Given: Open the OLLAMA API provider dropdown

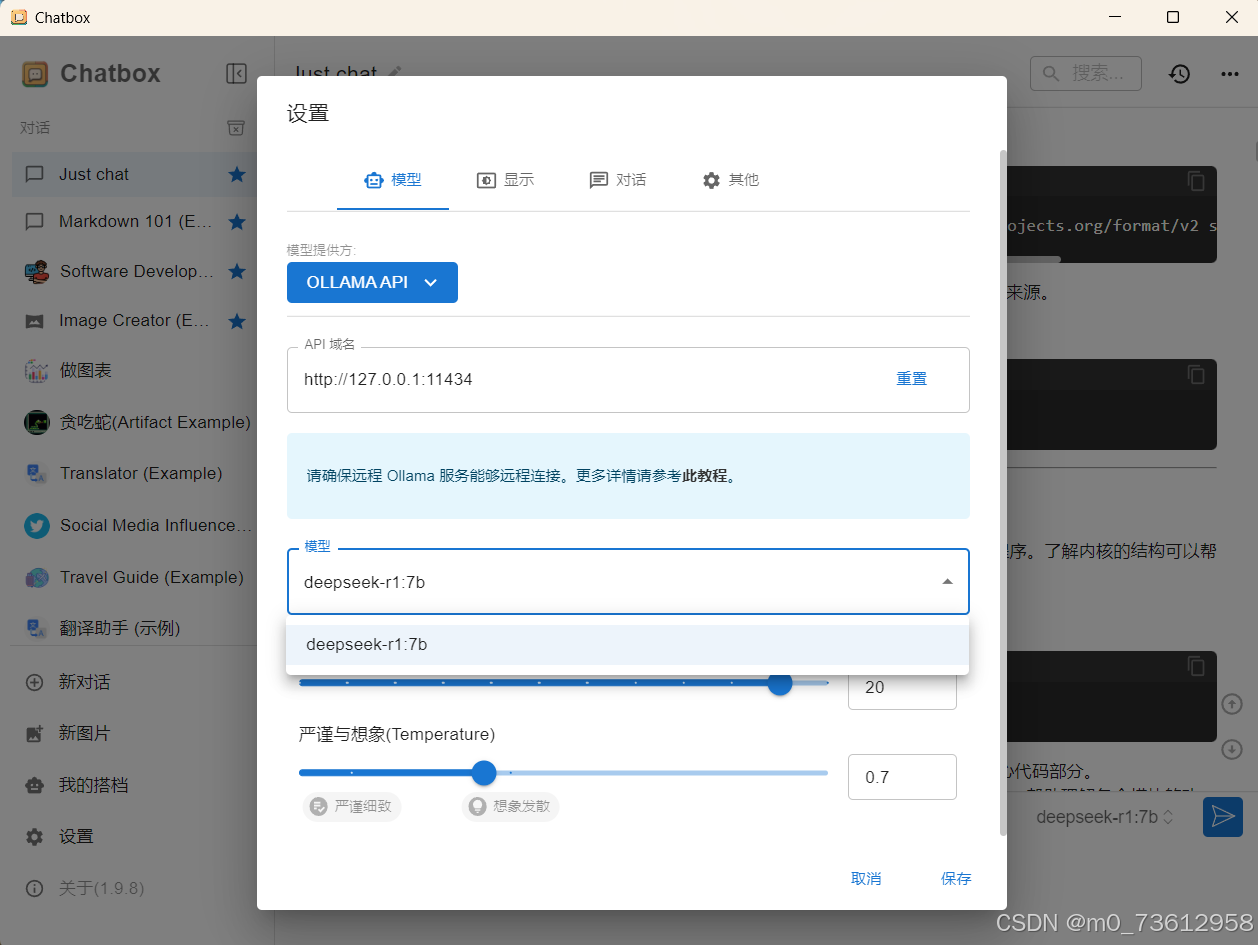Looking at the screenshot, I should pos(372,282).
